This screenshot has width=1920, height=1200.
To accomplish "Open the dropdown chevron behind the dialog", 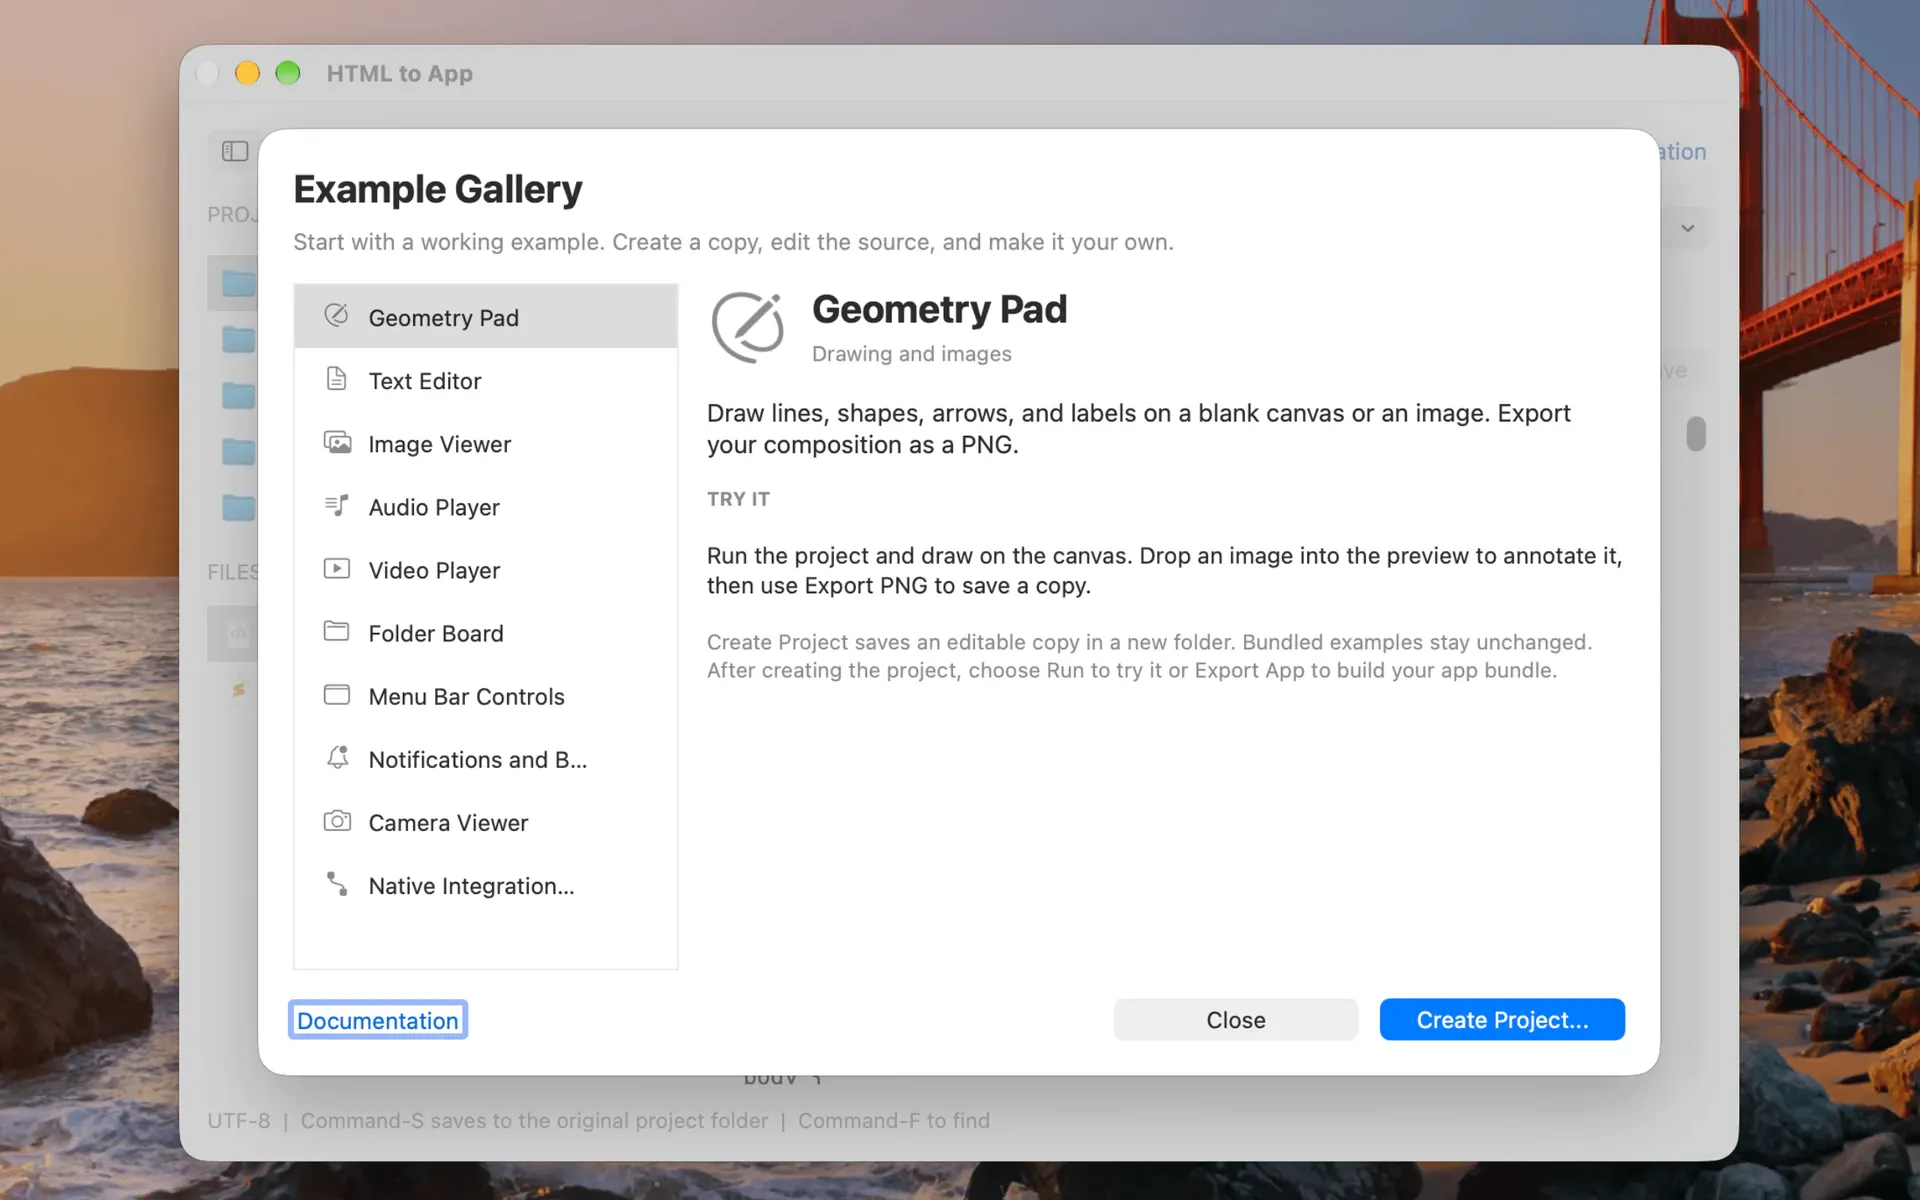I will click(x=1688, y=228).
